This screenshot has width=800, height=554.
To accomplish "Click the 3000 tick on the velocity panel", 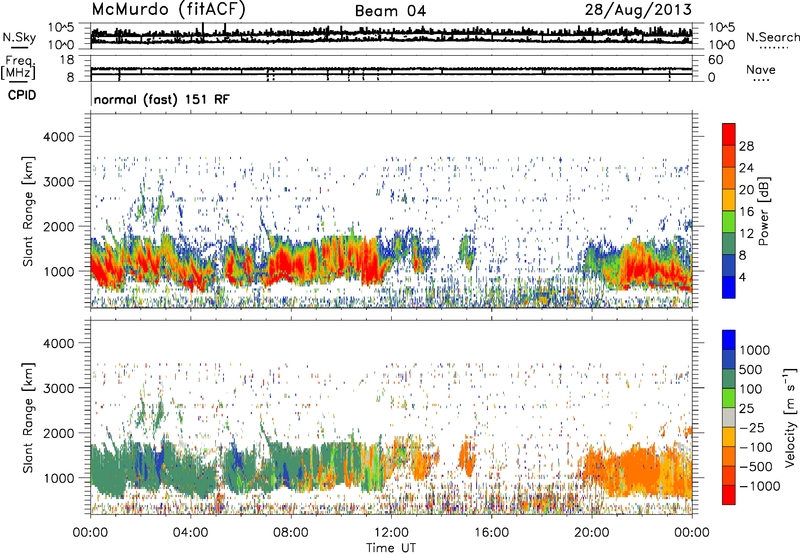I will point(58,388).
